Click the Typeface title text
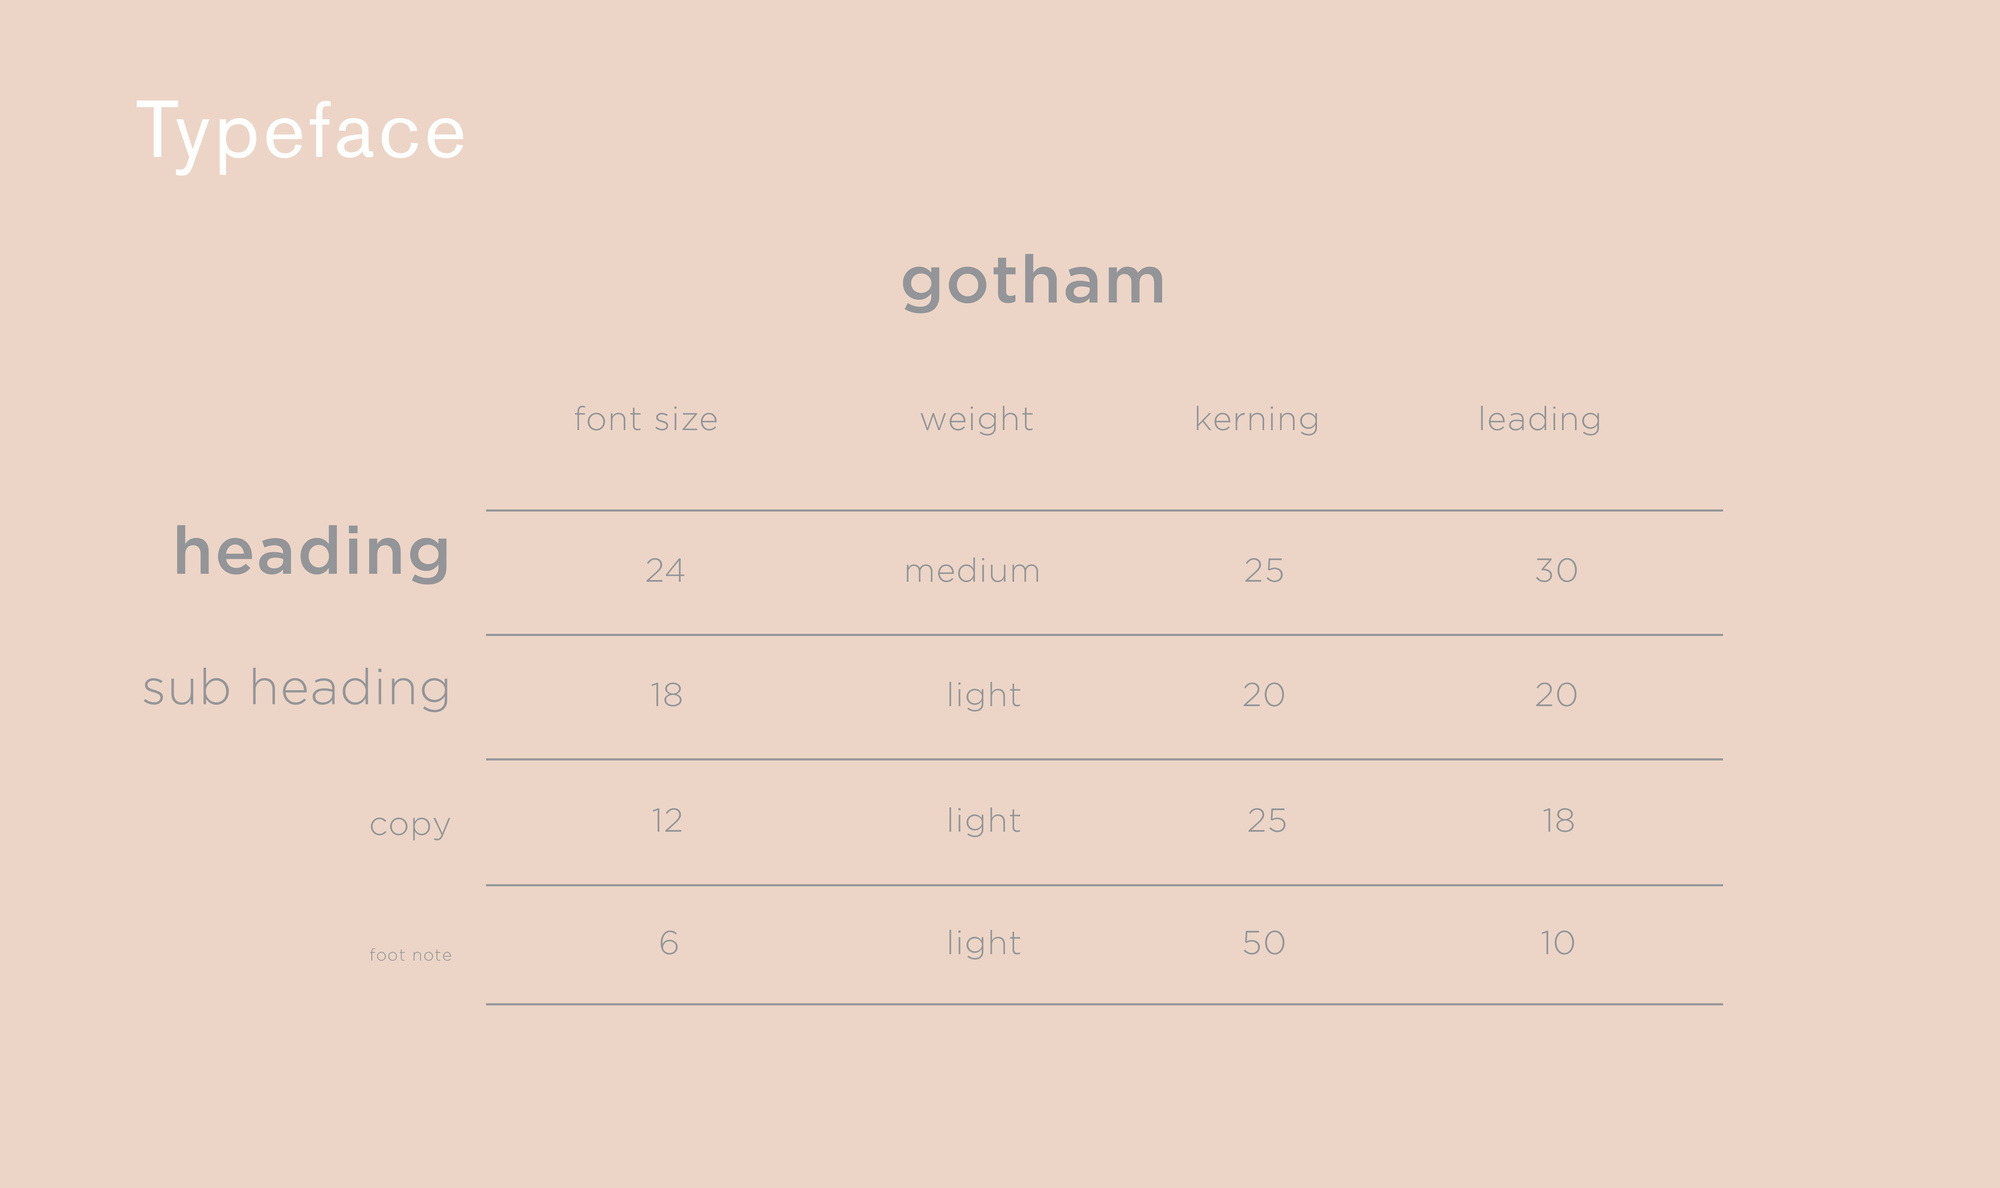 pyautogui.click(x=301, y=132)
